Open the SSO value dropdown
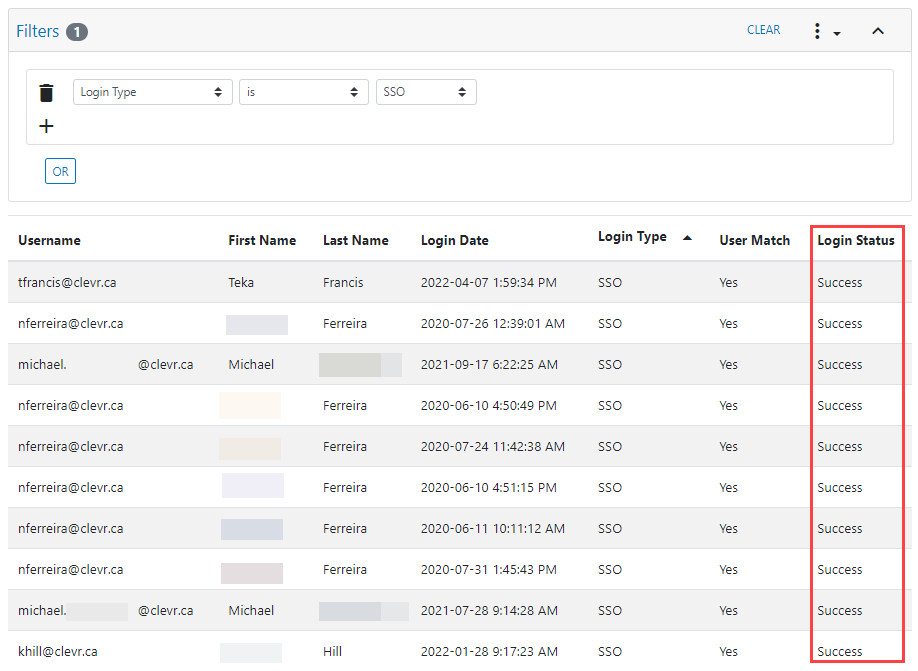 click(426, 92)
